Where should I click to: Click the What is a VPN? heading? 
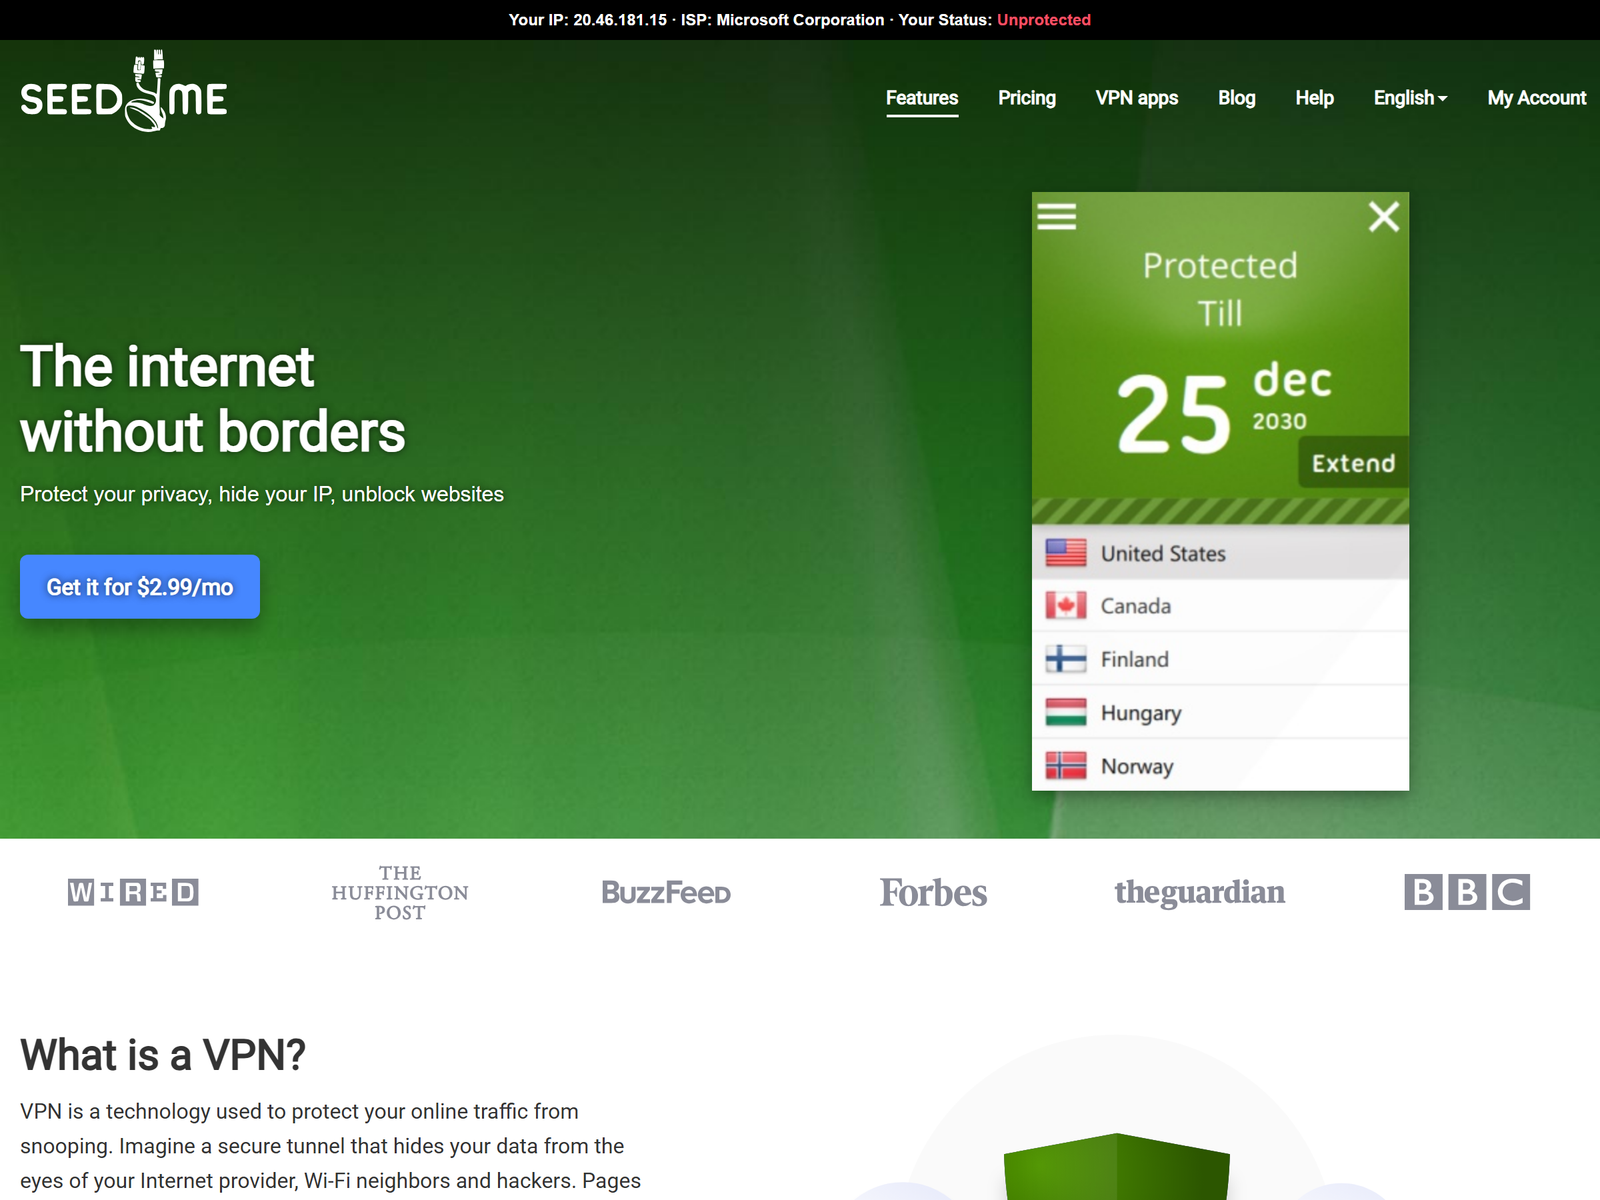pyautogui.click(x=163, y=1055)
